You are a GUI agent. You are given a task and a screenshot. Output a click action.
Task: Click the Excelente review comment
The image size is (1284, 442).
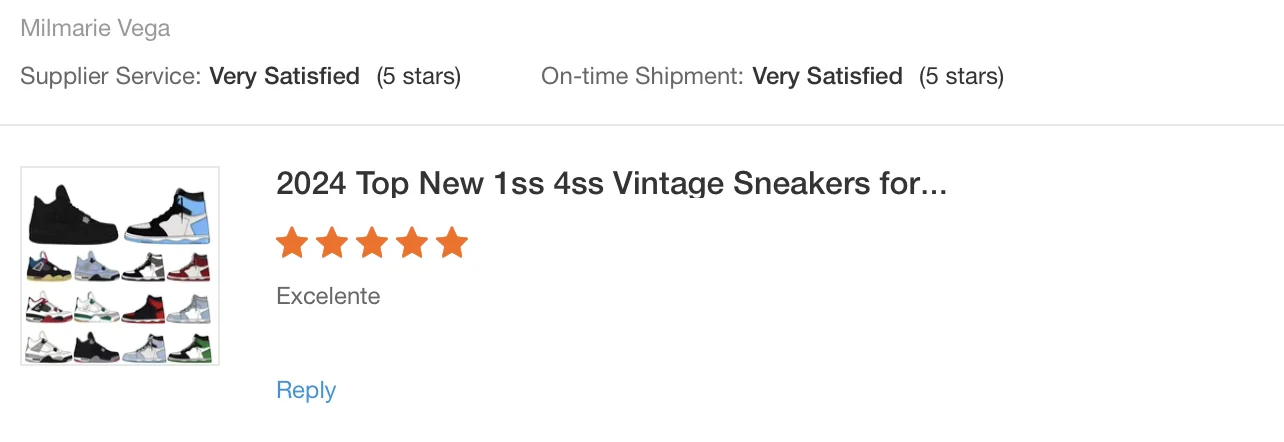pos(328,296)
